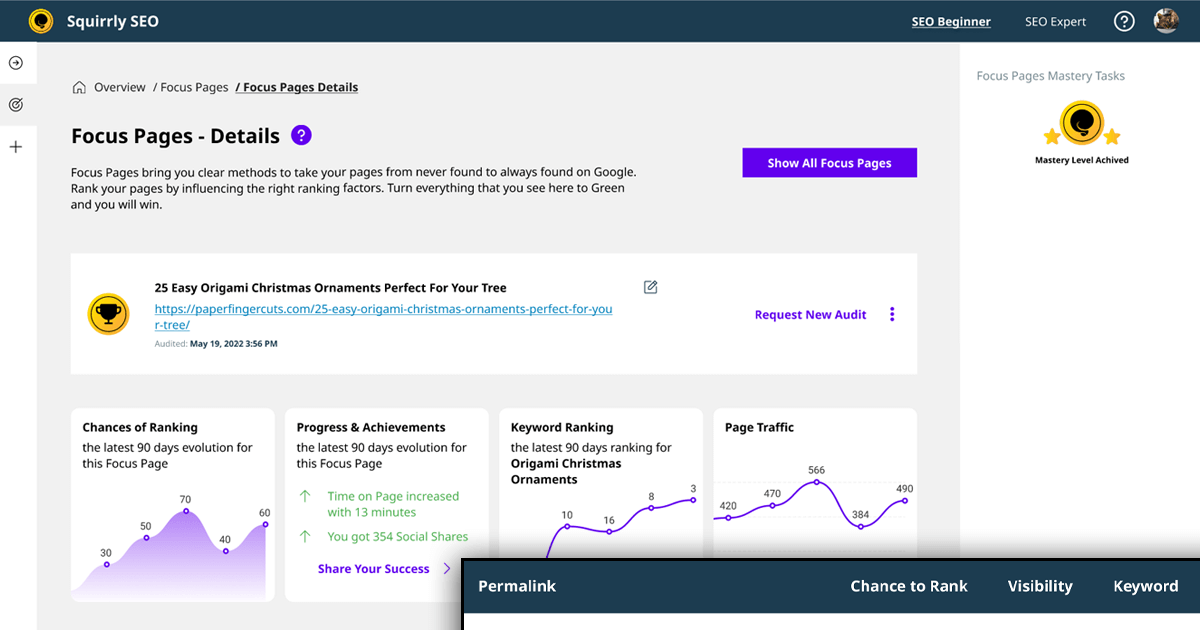Viewport: 1200px width, 630px height.
Task: Click Request New Audit link
Action: [x=811, y=314]
